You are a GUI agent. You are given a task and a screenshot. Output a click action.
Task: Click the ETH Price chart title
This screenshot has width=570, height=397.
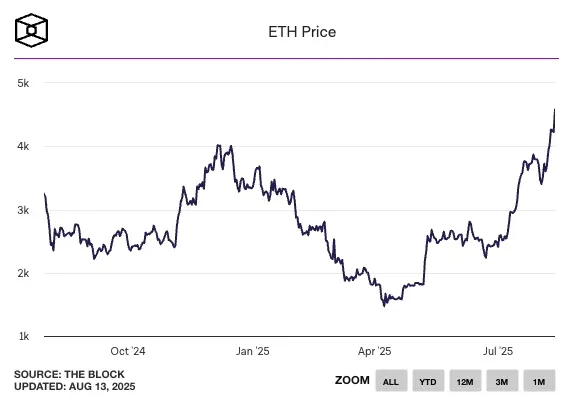302,32
